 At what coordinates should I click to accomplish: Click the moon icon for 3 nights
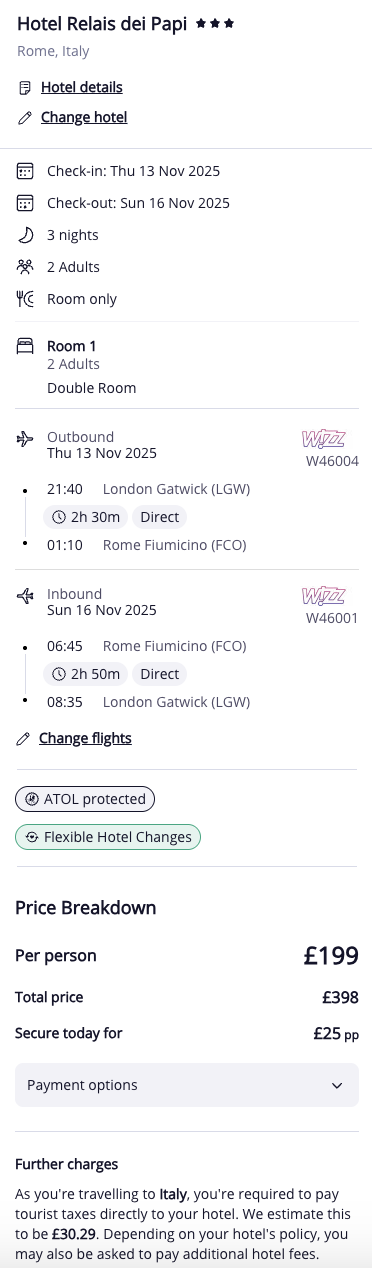click(x=25, y=235)
